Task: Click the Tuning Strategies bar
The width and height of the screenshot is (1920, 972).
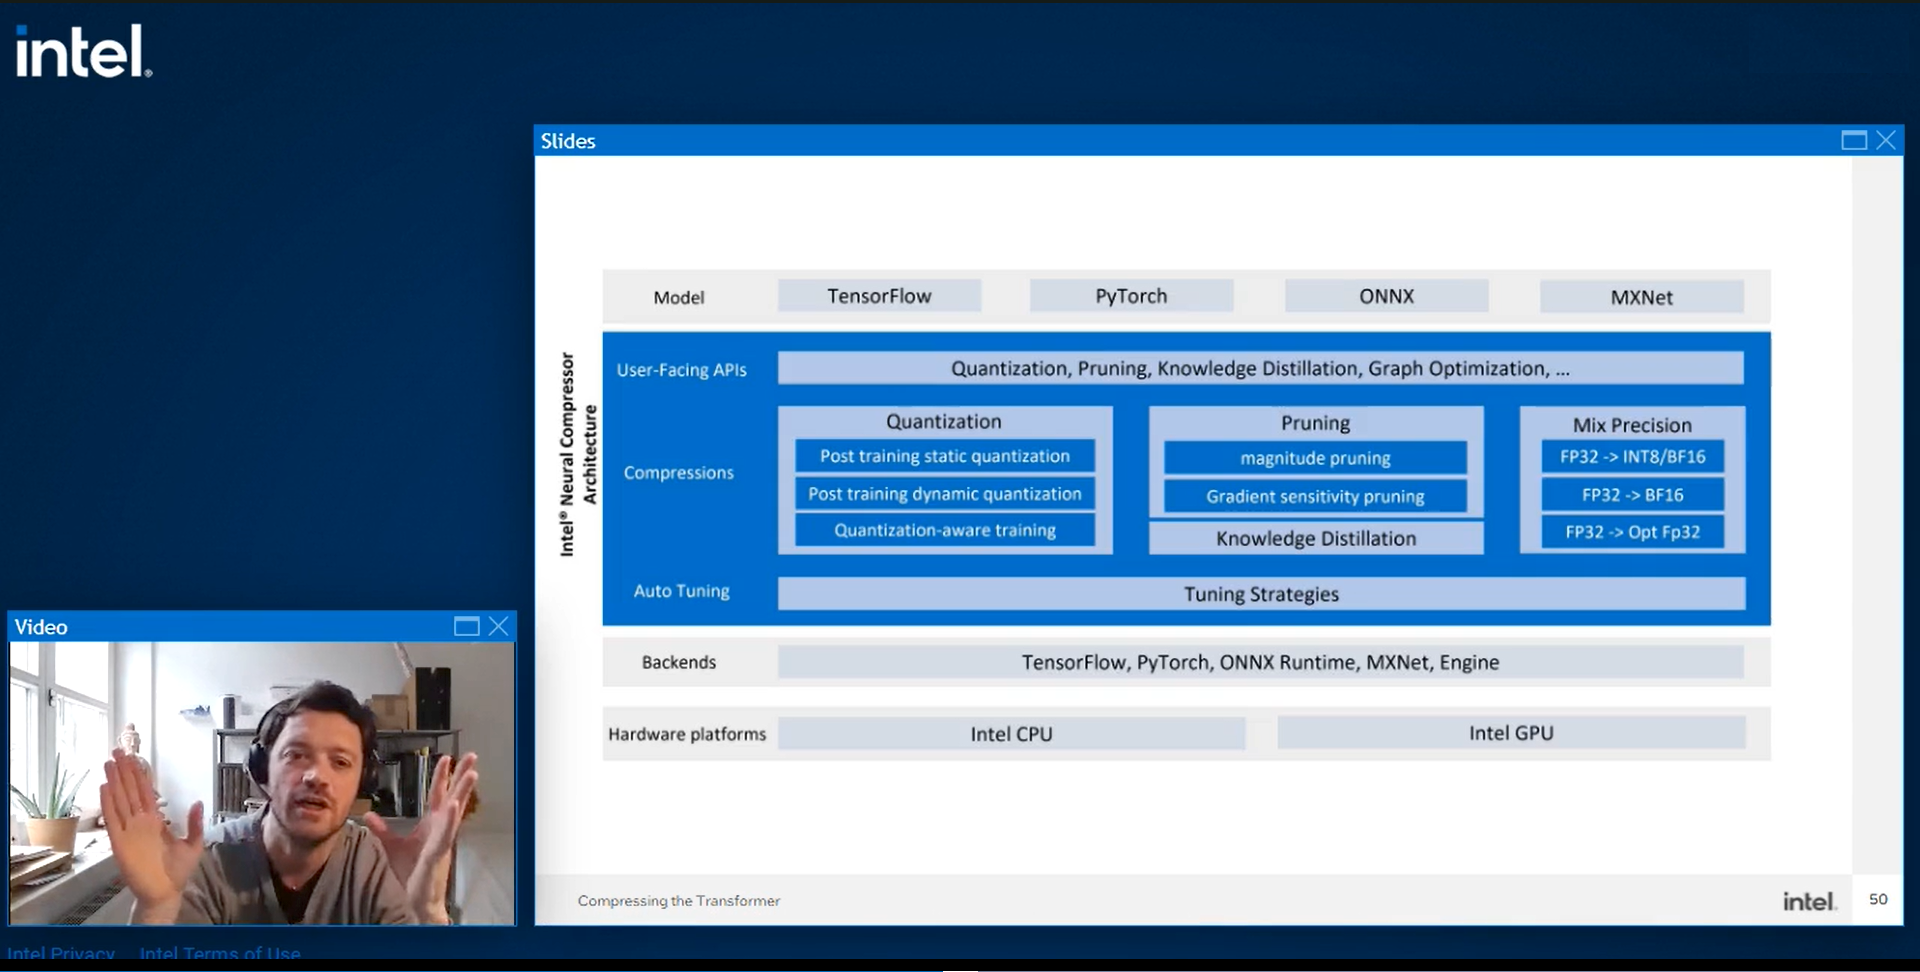Action: tap(1261, 594)
